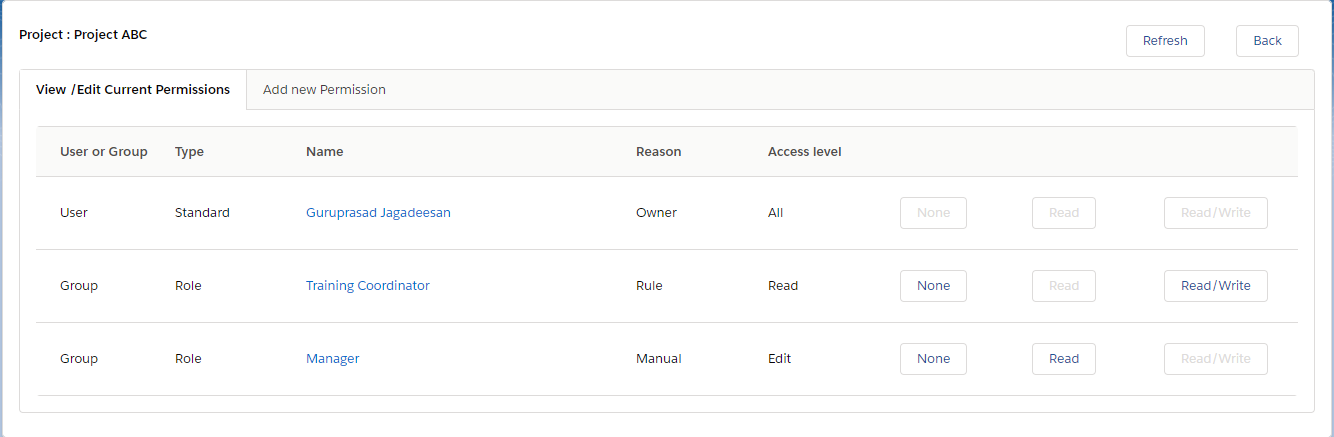Click Read button in Guruprasad Jagadeesan row
Image resolution: width=1334 pixels, height=437 pixels.
tap(1063, 213)
